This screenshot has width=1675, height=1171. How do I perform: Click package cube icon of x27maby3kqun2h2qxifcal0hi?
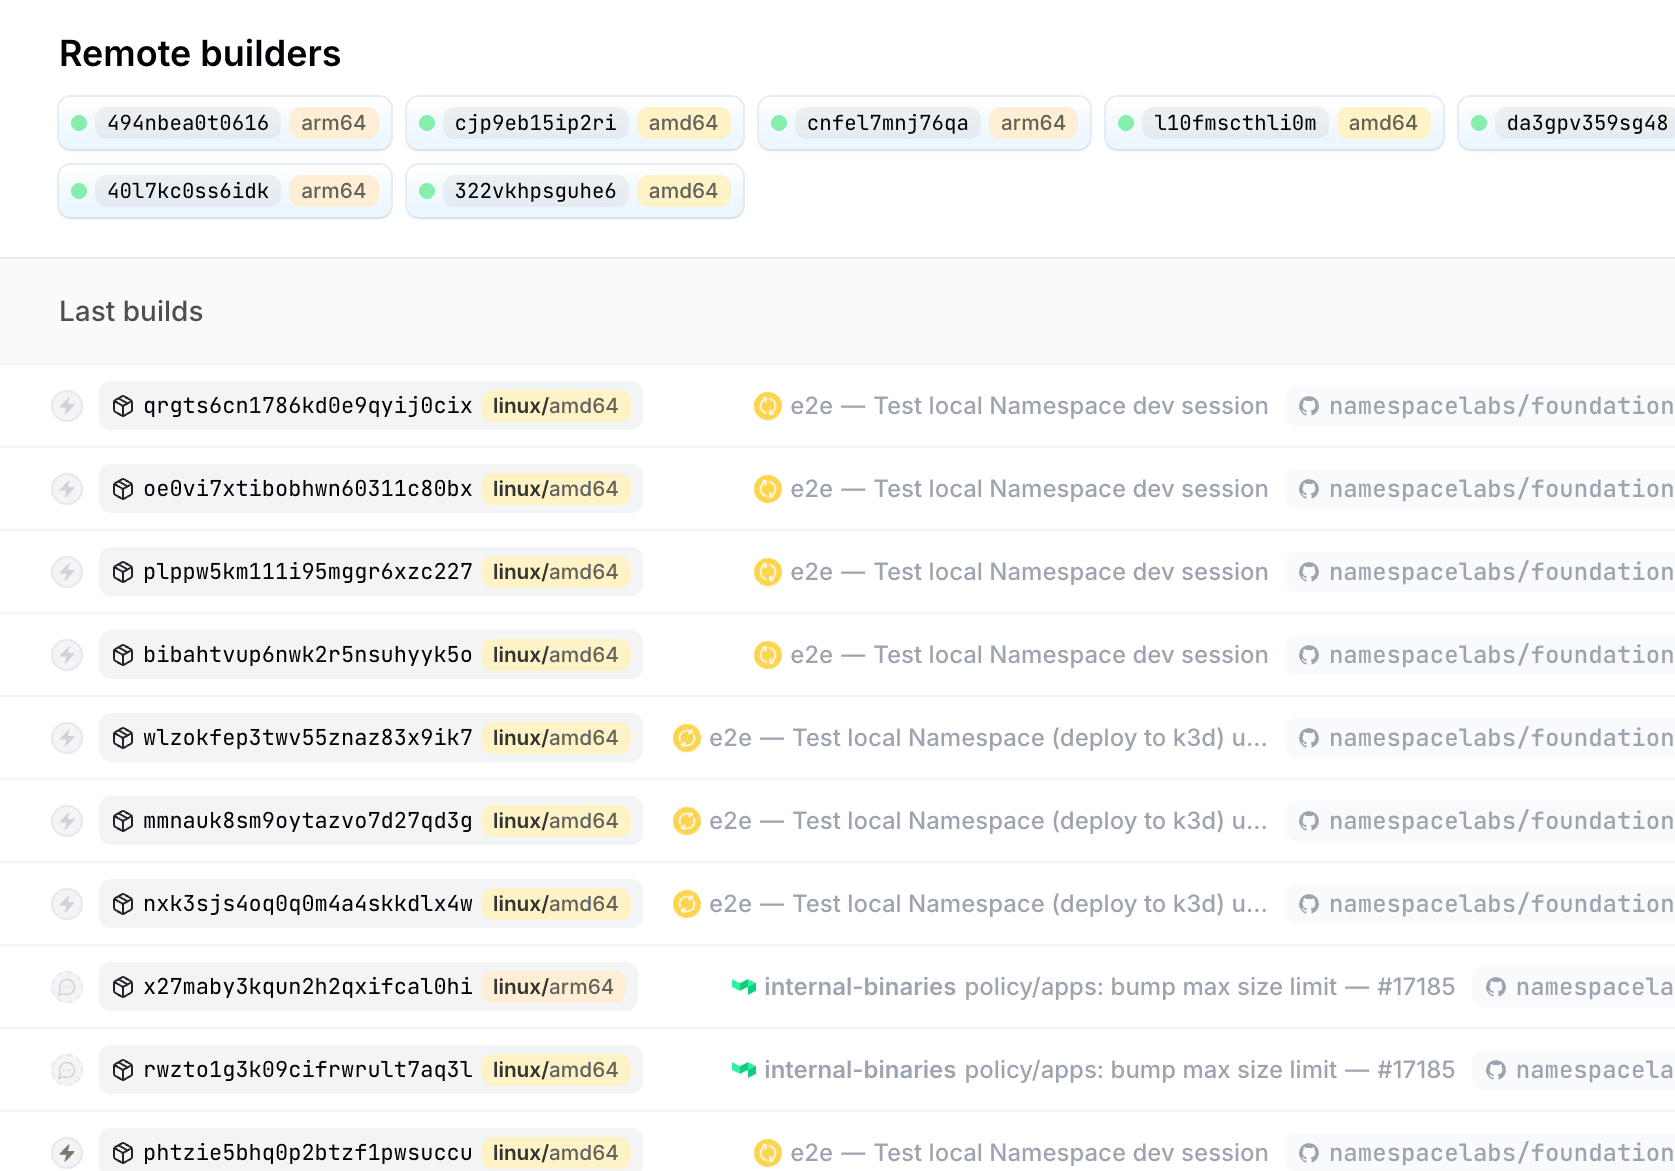coord(123,987)
